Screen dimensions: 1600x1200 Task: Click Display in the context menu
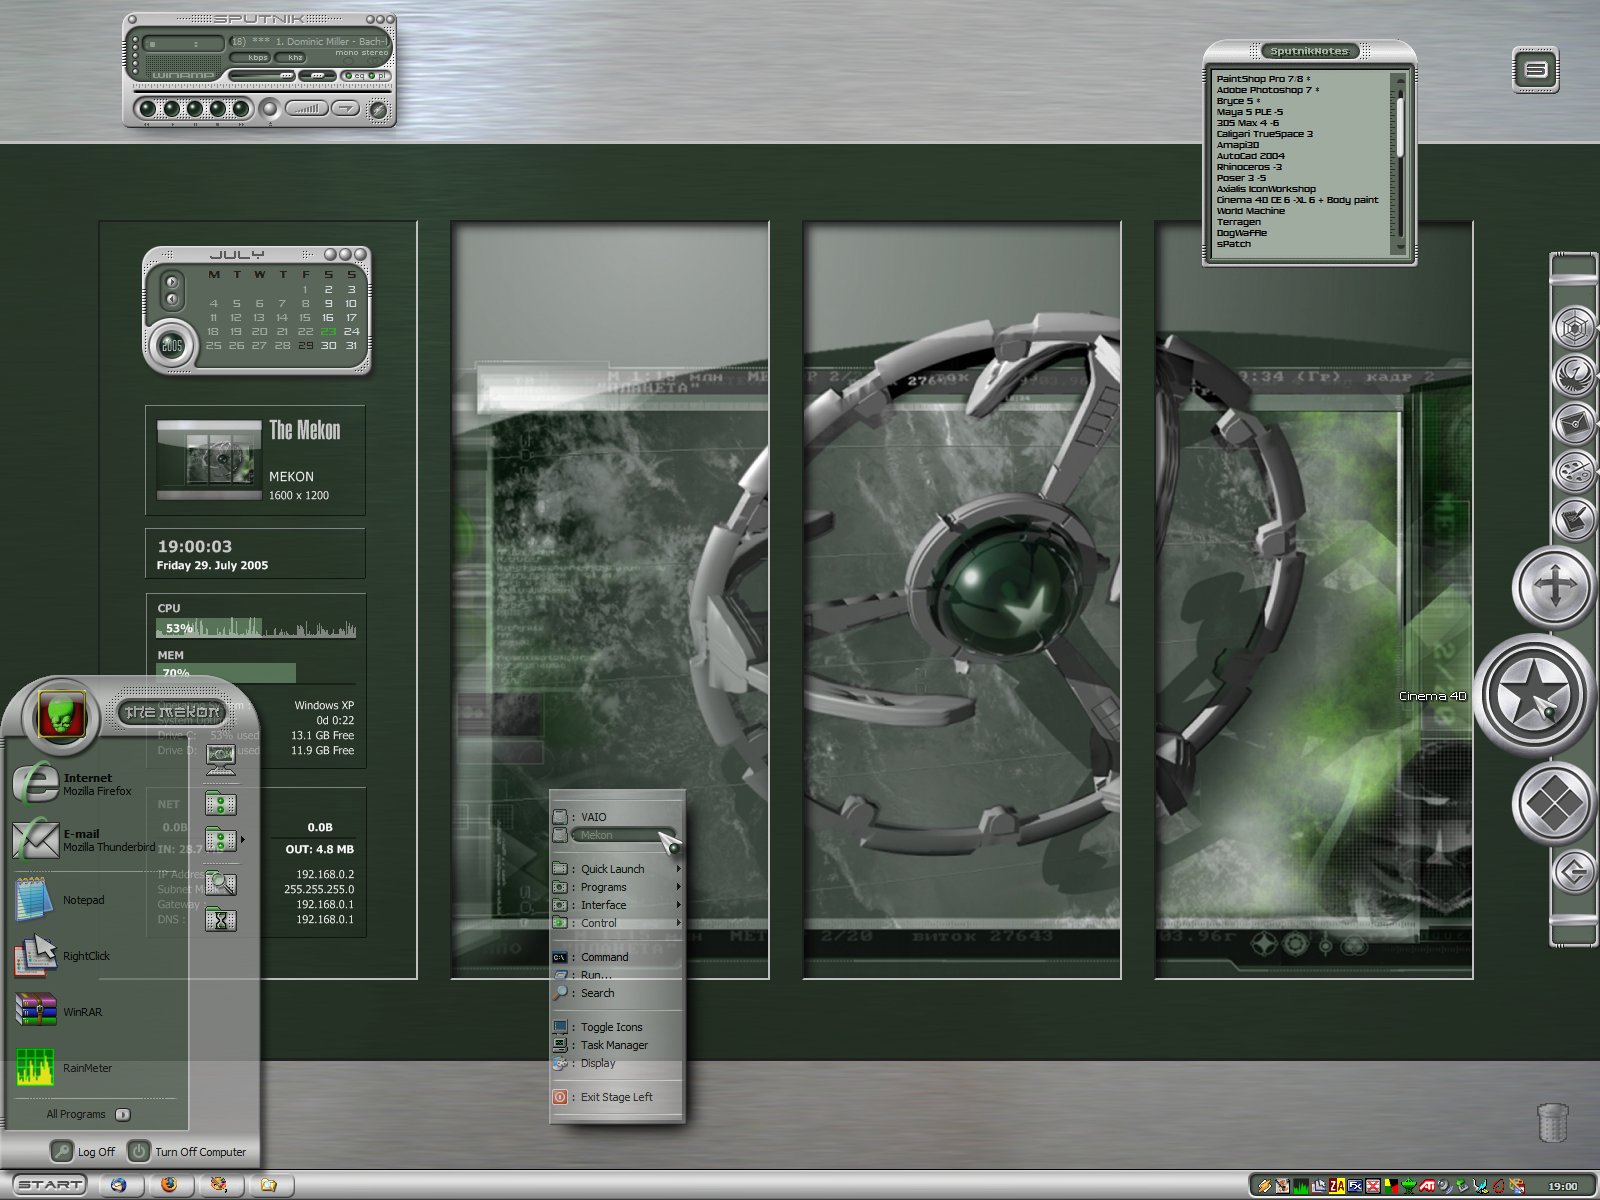pyautogui.click(x=617, y=1063)
